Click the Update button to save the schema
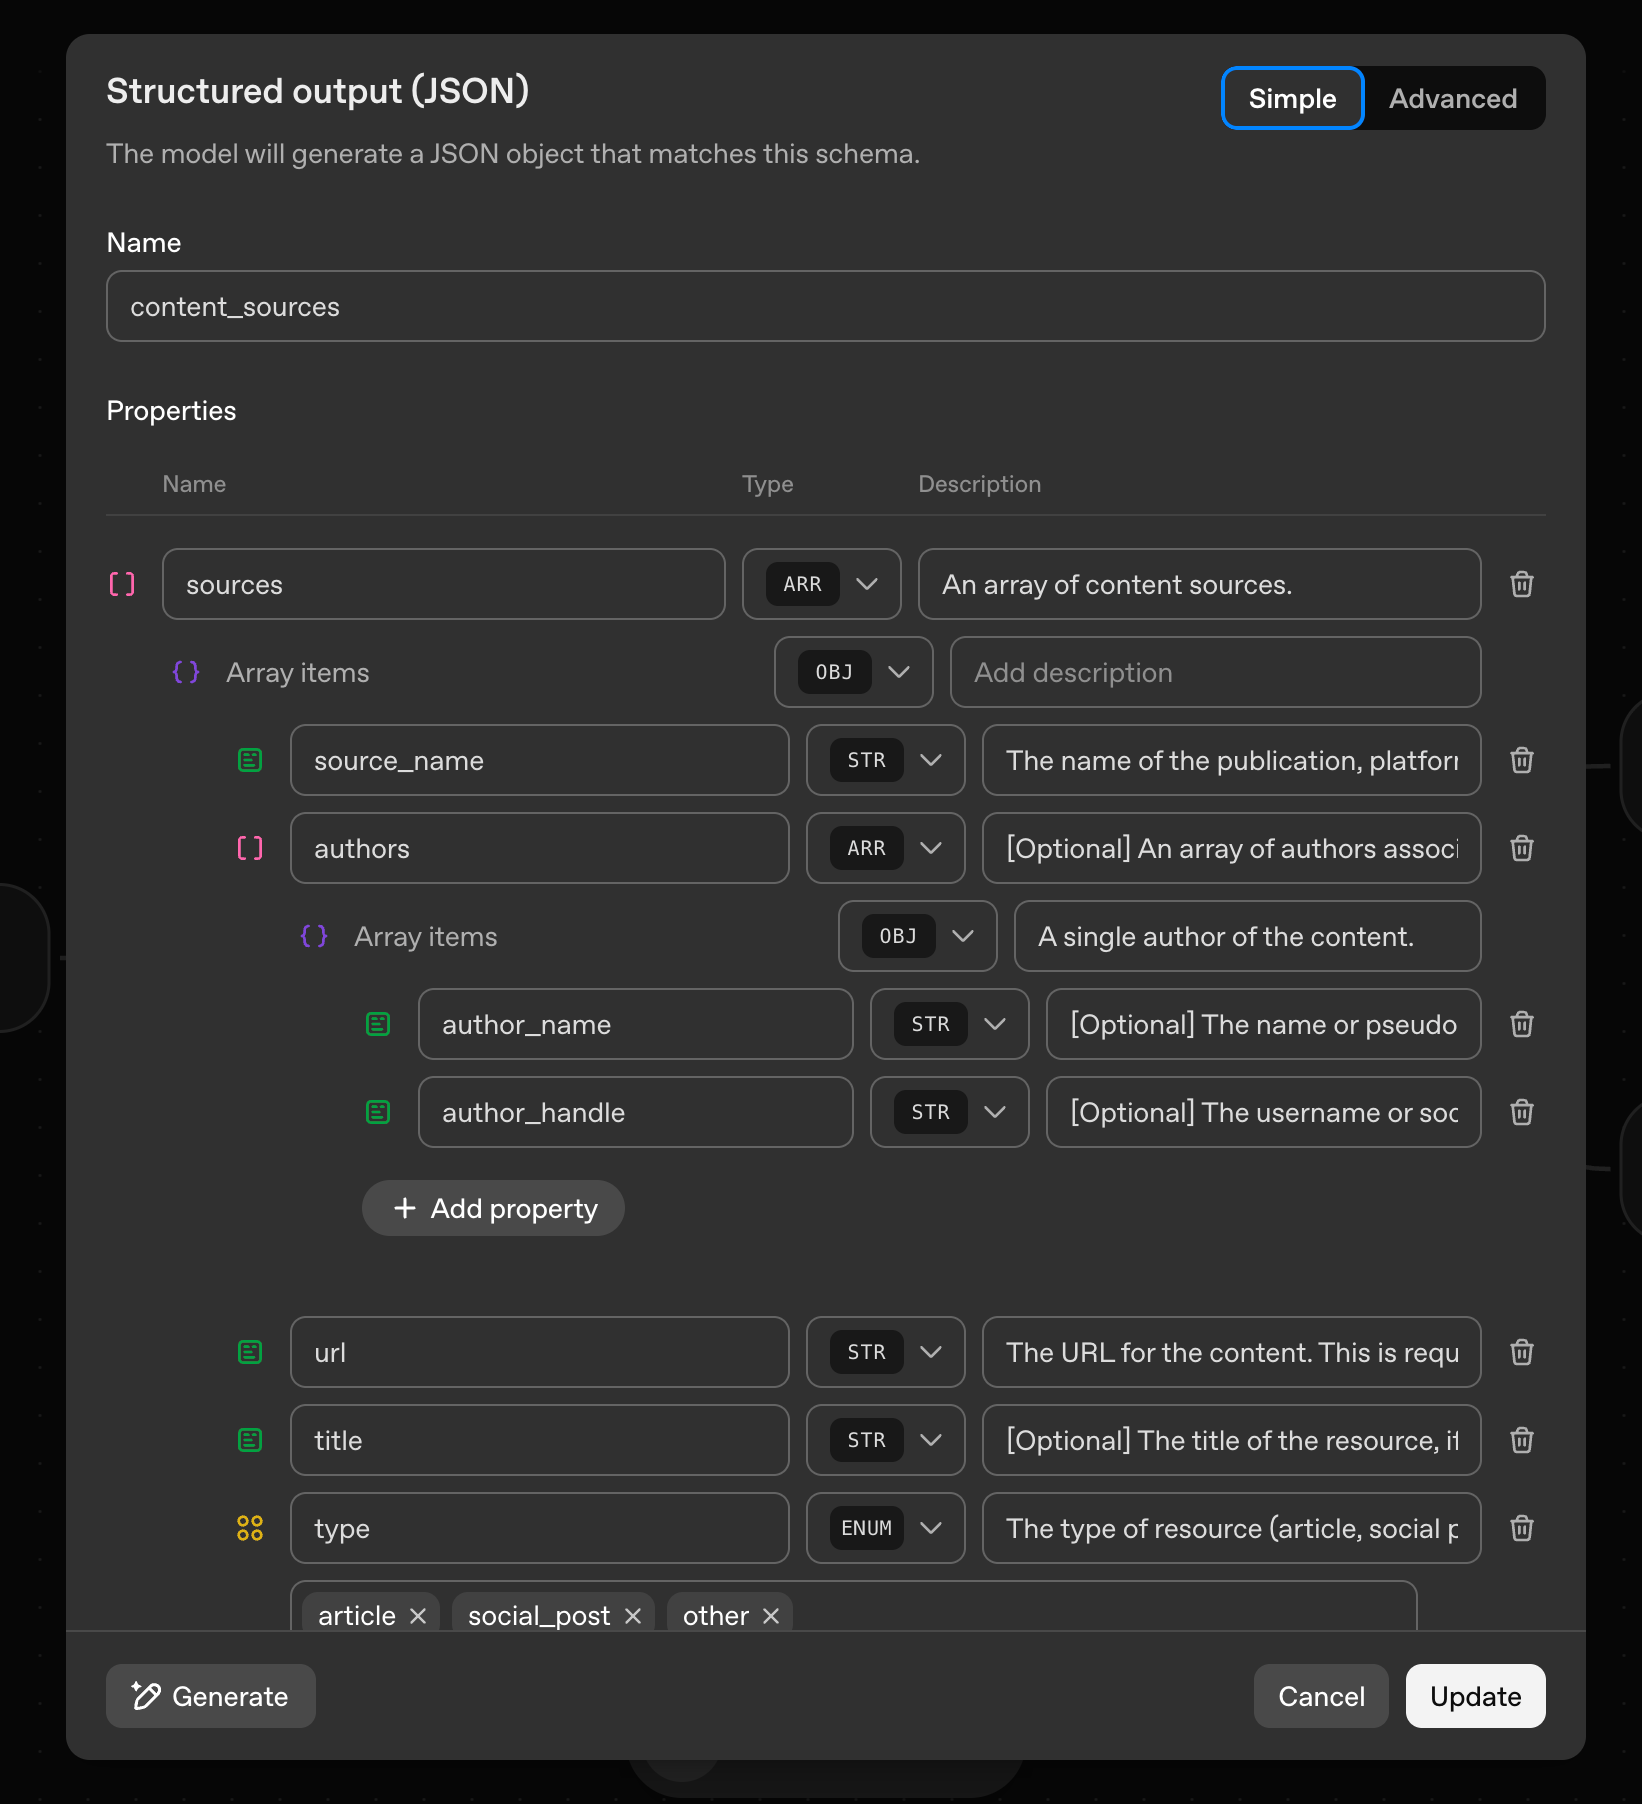The width and height of the screenshot is (1642, 1804). click(x=1474, y=1696)
